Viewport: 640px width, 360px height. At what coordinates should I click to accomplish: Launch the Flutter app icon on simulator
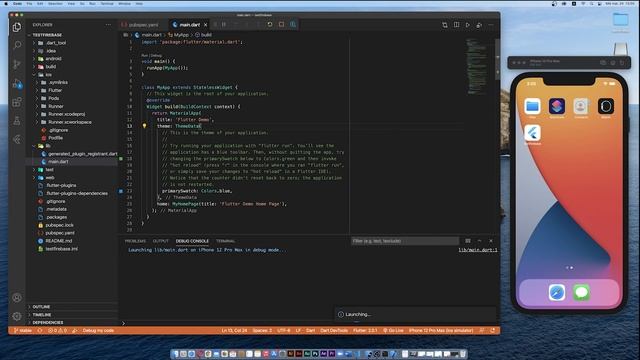532,133
